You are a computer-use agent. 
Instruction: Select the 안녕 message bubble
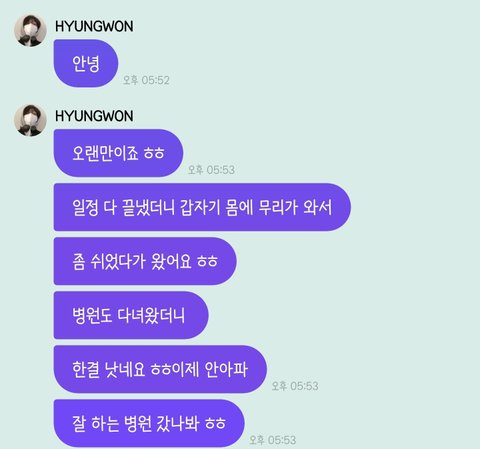(86, 63)
